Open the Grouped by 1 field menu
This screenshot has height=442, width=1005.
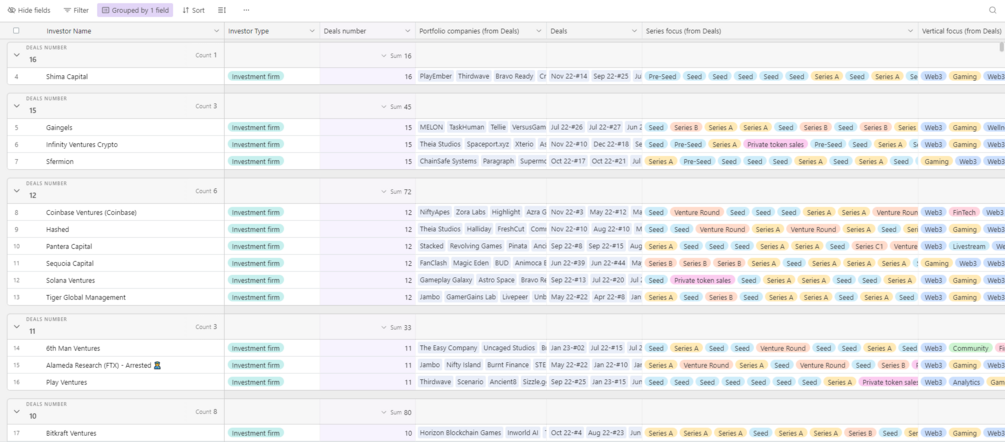[135, 10]
